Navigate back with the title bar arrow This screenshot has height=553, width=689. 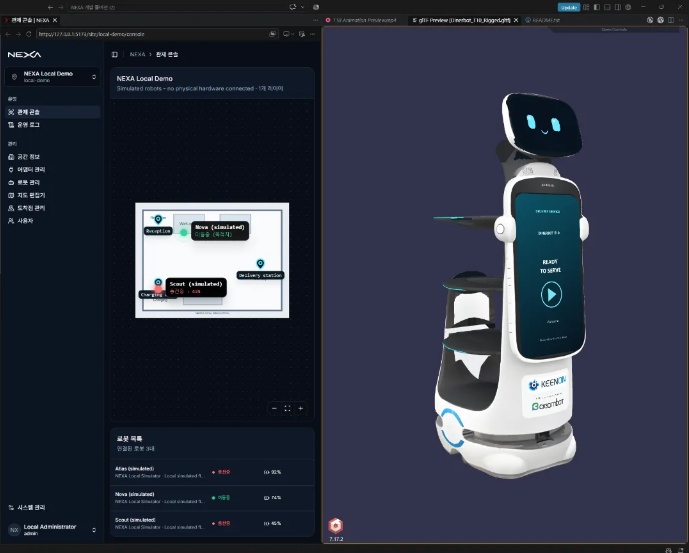[50, 7]
